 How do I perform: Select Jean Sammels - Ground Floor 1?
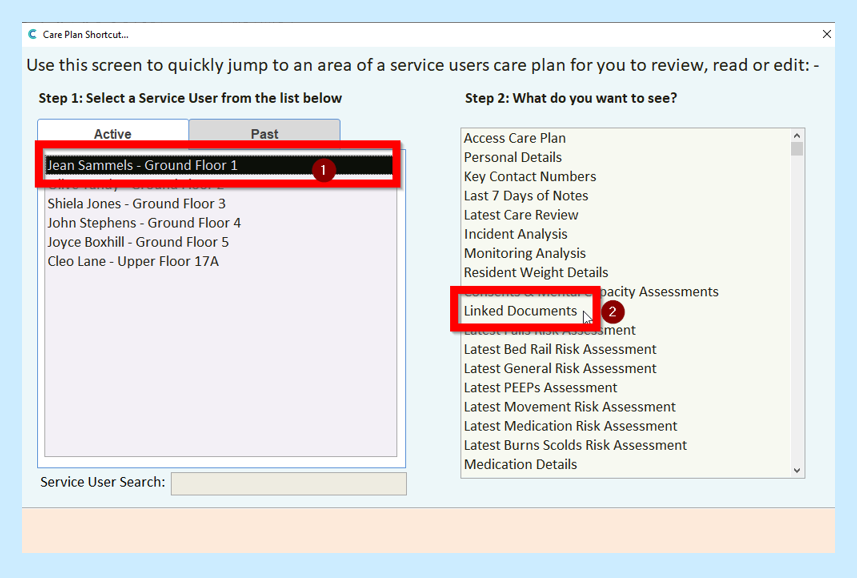pyautogui.click(x=219, y=165)
